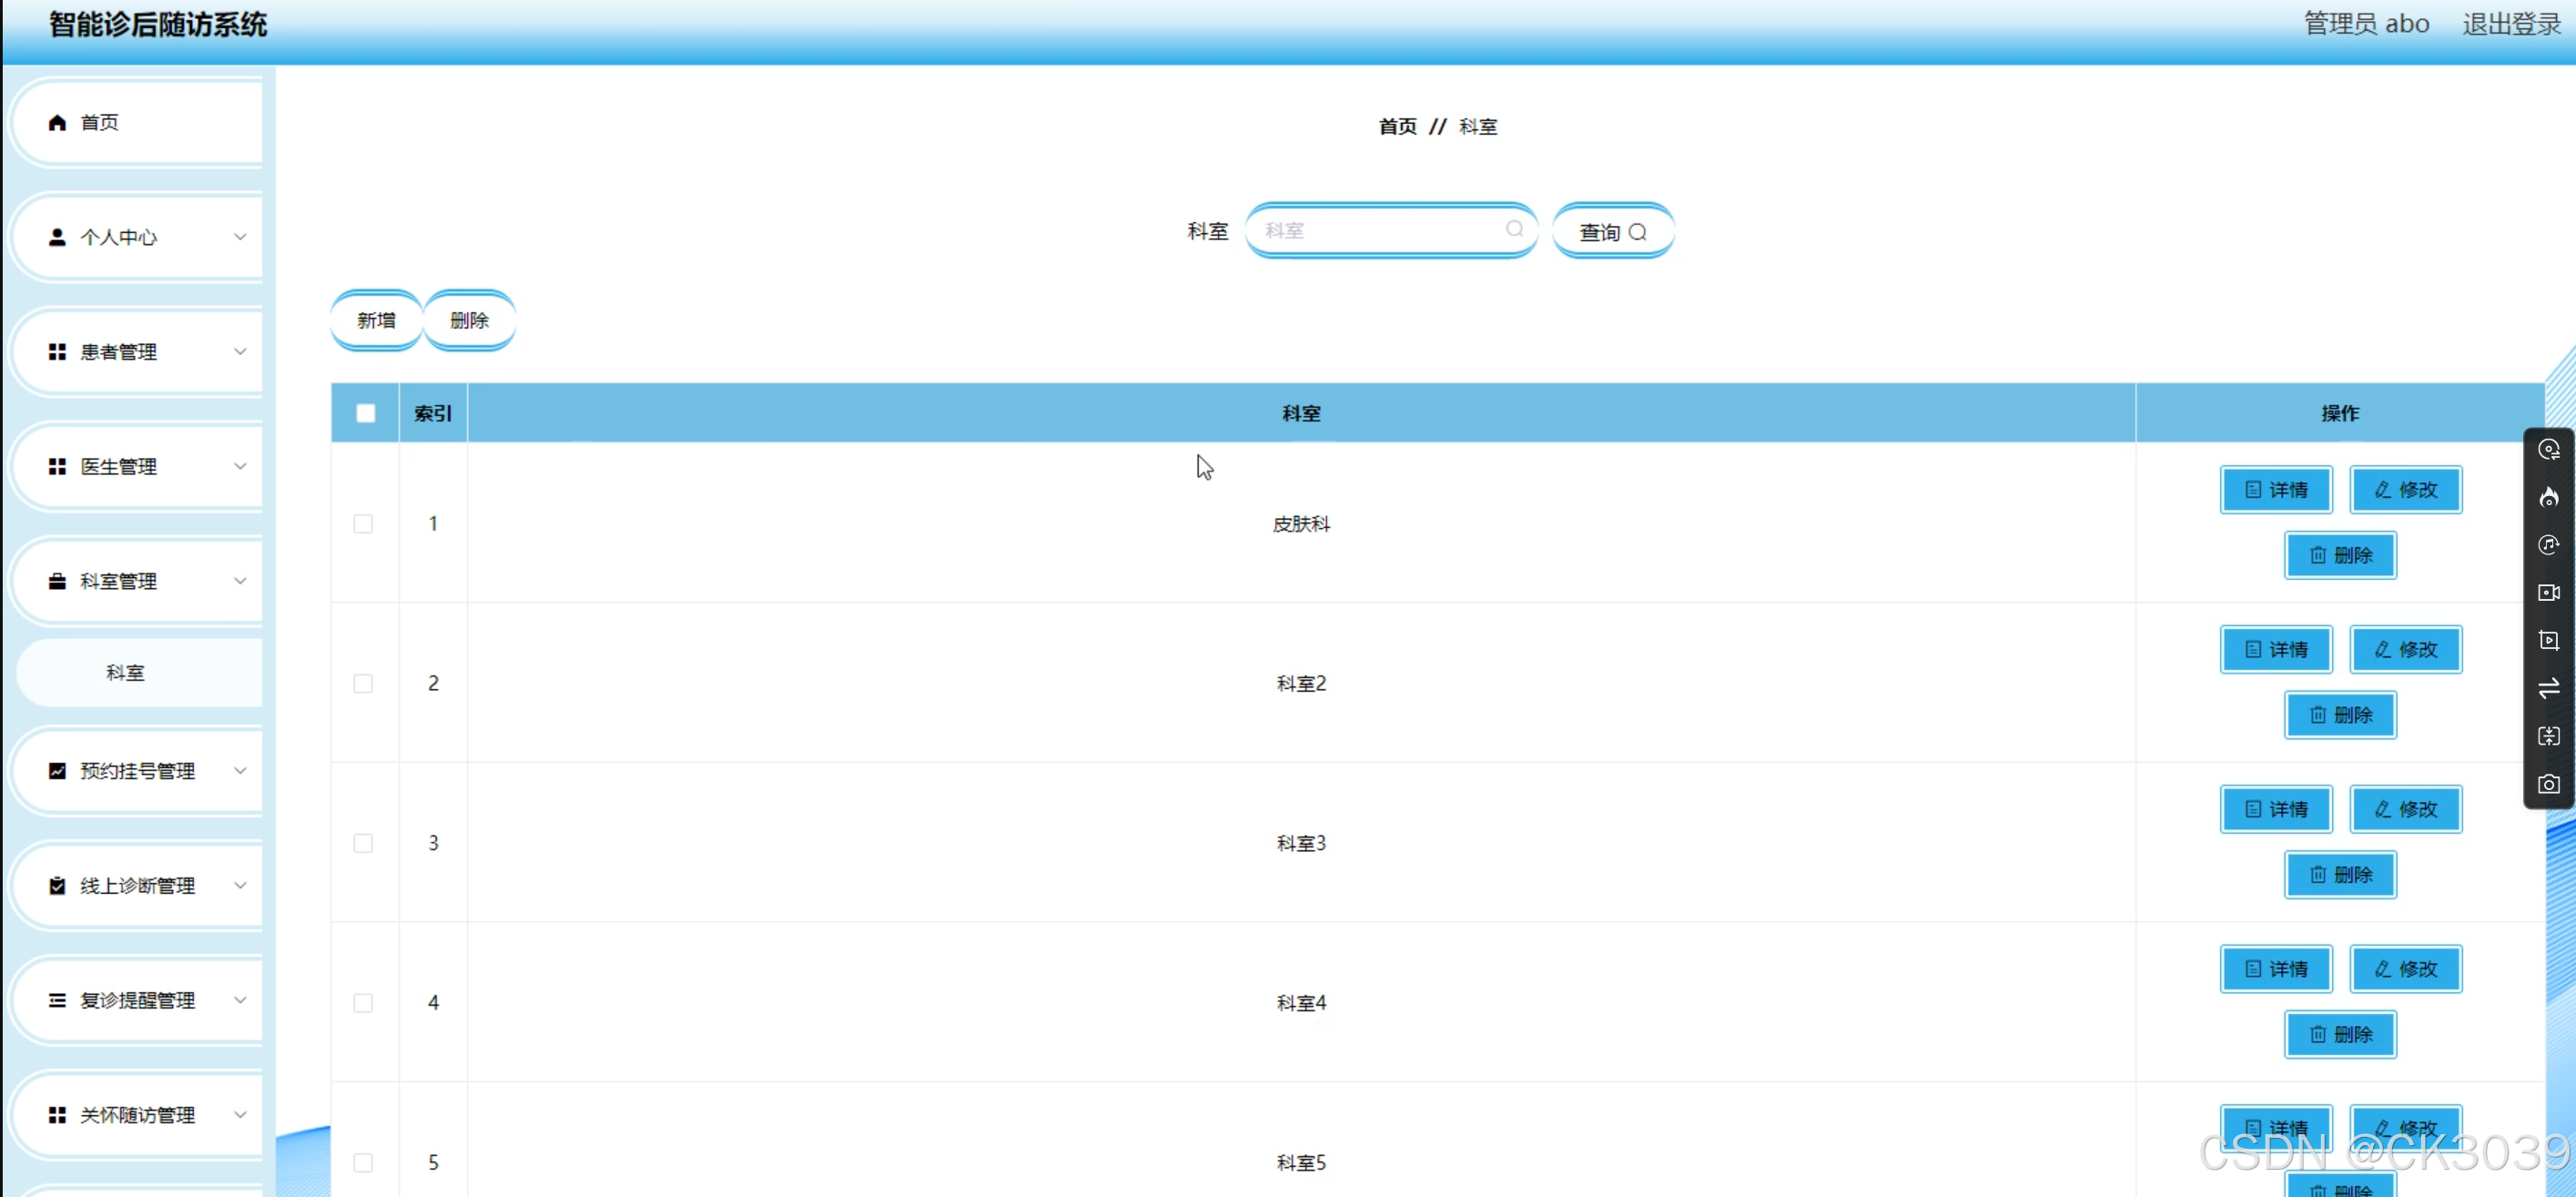Image resolution: width=2576 pixels, height=1197 pixels.
Task: Click the camera screenshot icon in the side toolbar
Action: pos(2549,784)
